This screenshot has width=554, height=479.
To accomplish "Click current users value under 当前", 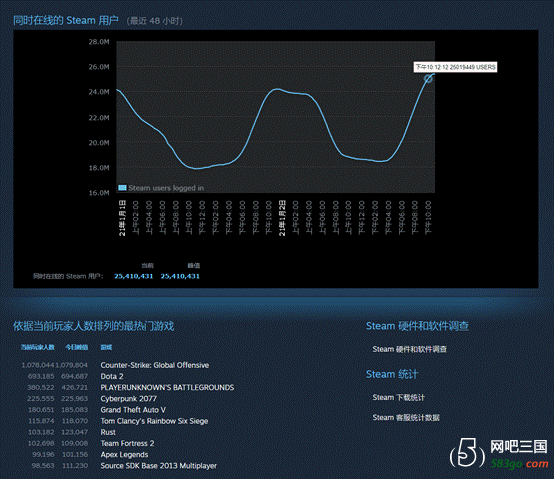I will [134, 276].
